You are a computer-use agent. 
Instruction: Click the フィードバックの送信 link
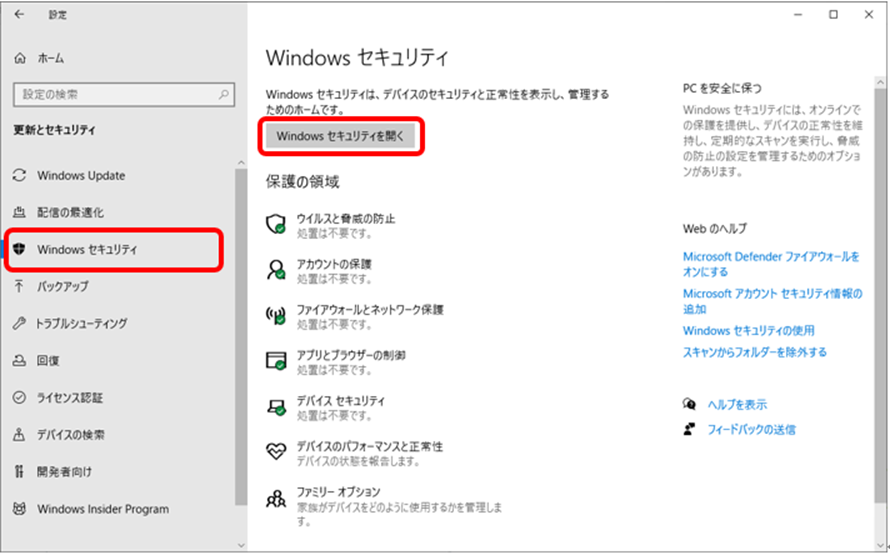(751, 429)
